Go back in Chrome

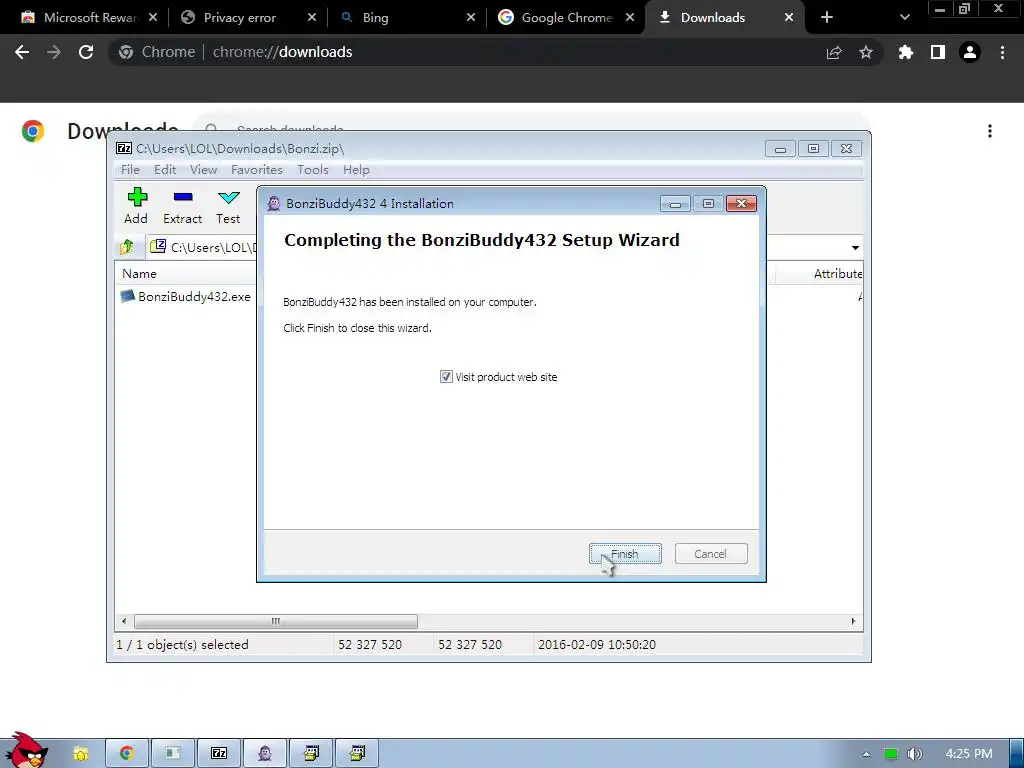[x=22, y=52]
